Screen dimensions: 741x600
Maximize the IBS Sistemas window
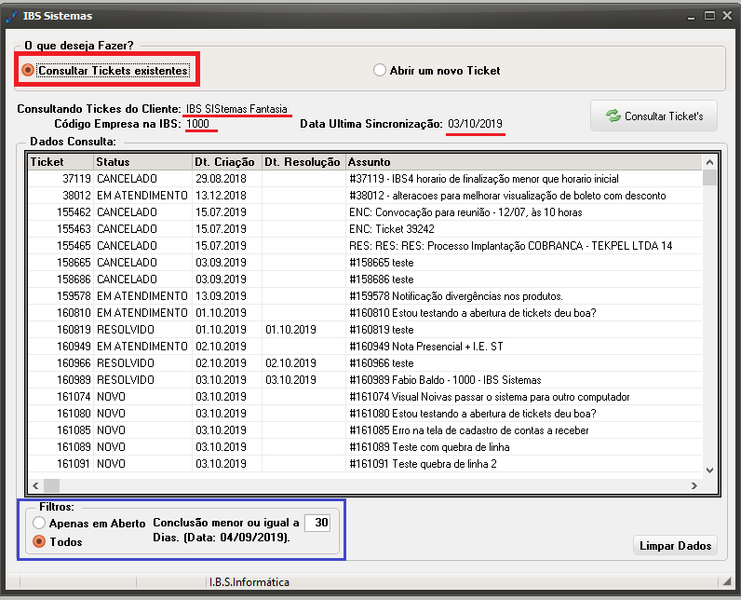(709, 16)
